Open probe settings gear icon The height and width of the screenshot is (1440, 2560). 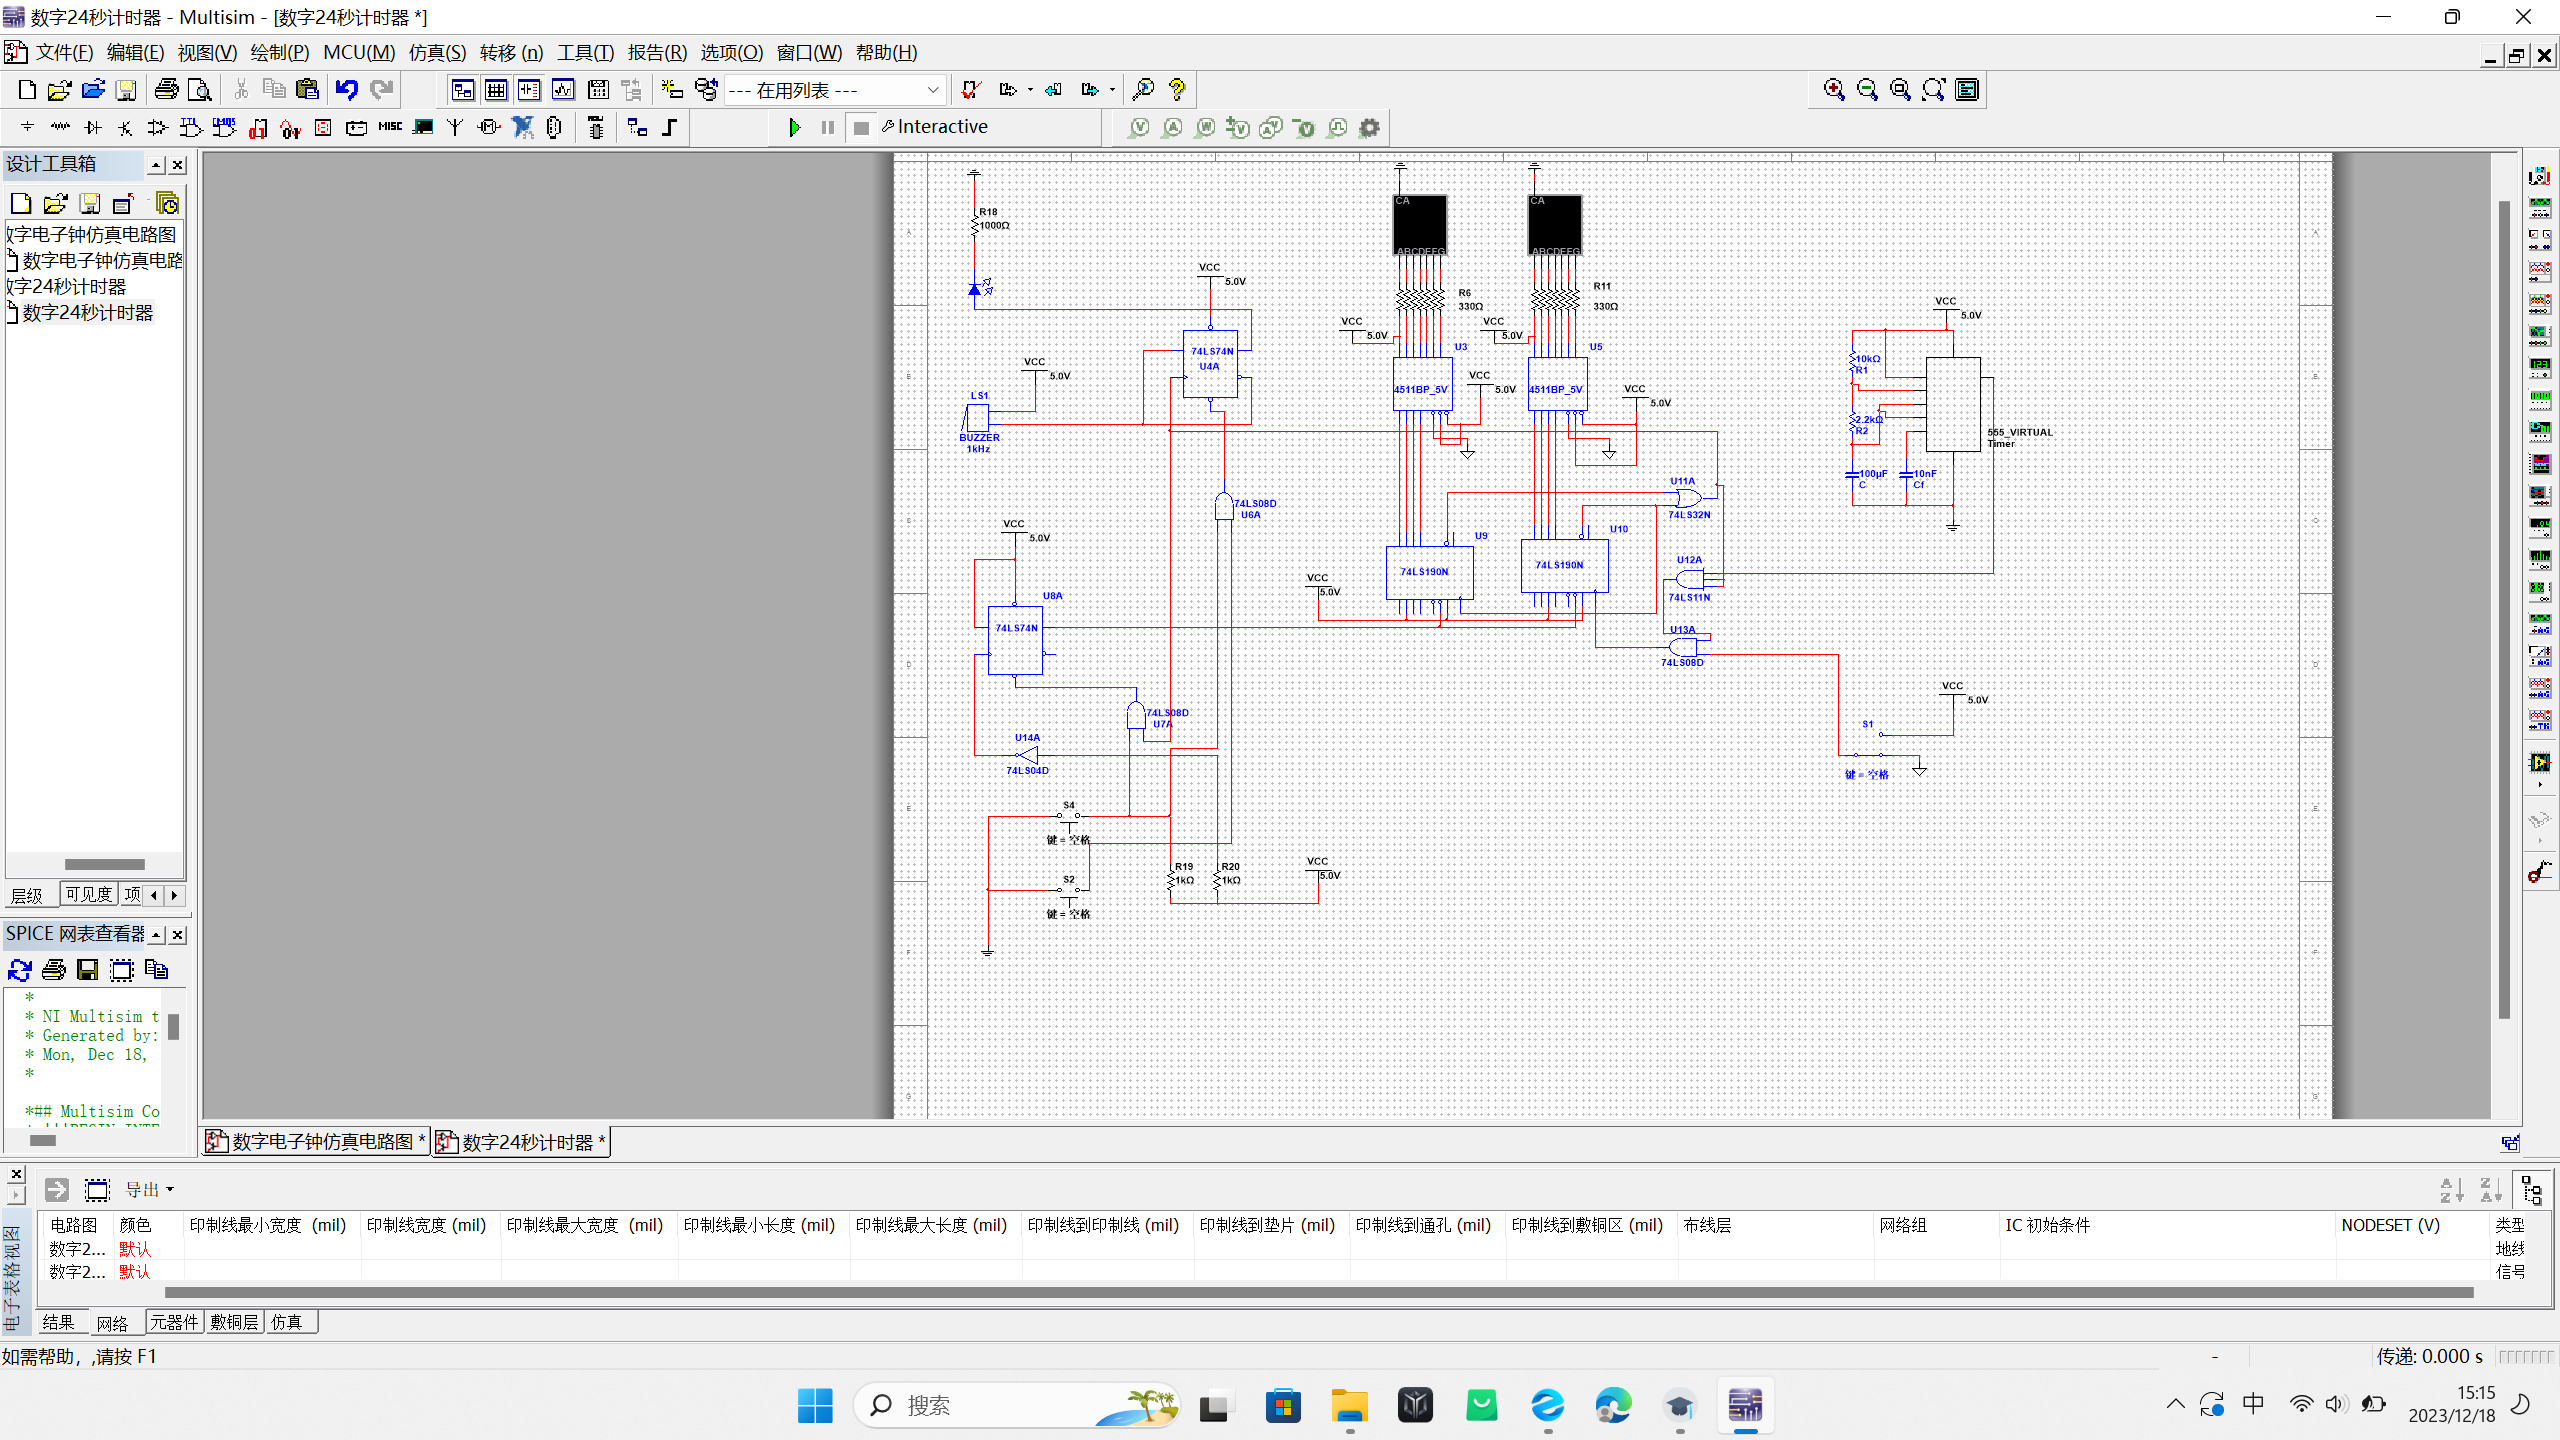pyautogui.click(x=1370, y=127)
